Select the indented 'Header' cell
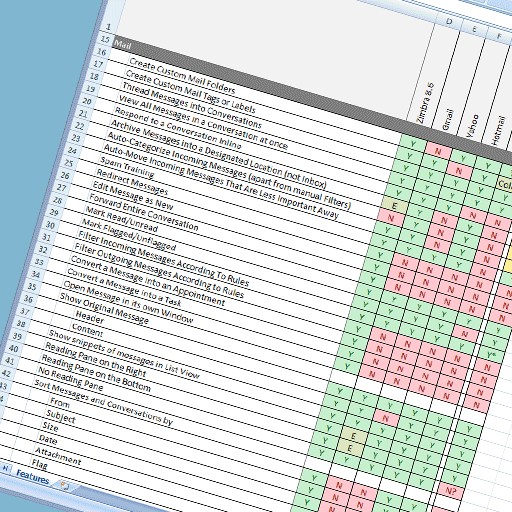 click(90, 317)
